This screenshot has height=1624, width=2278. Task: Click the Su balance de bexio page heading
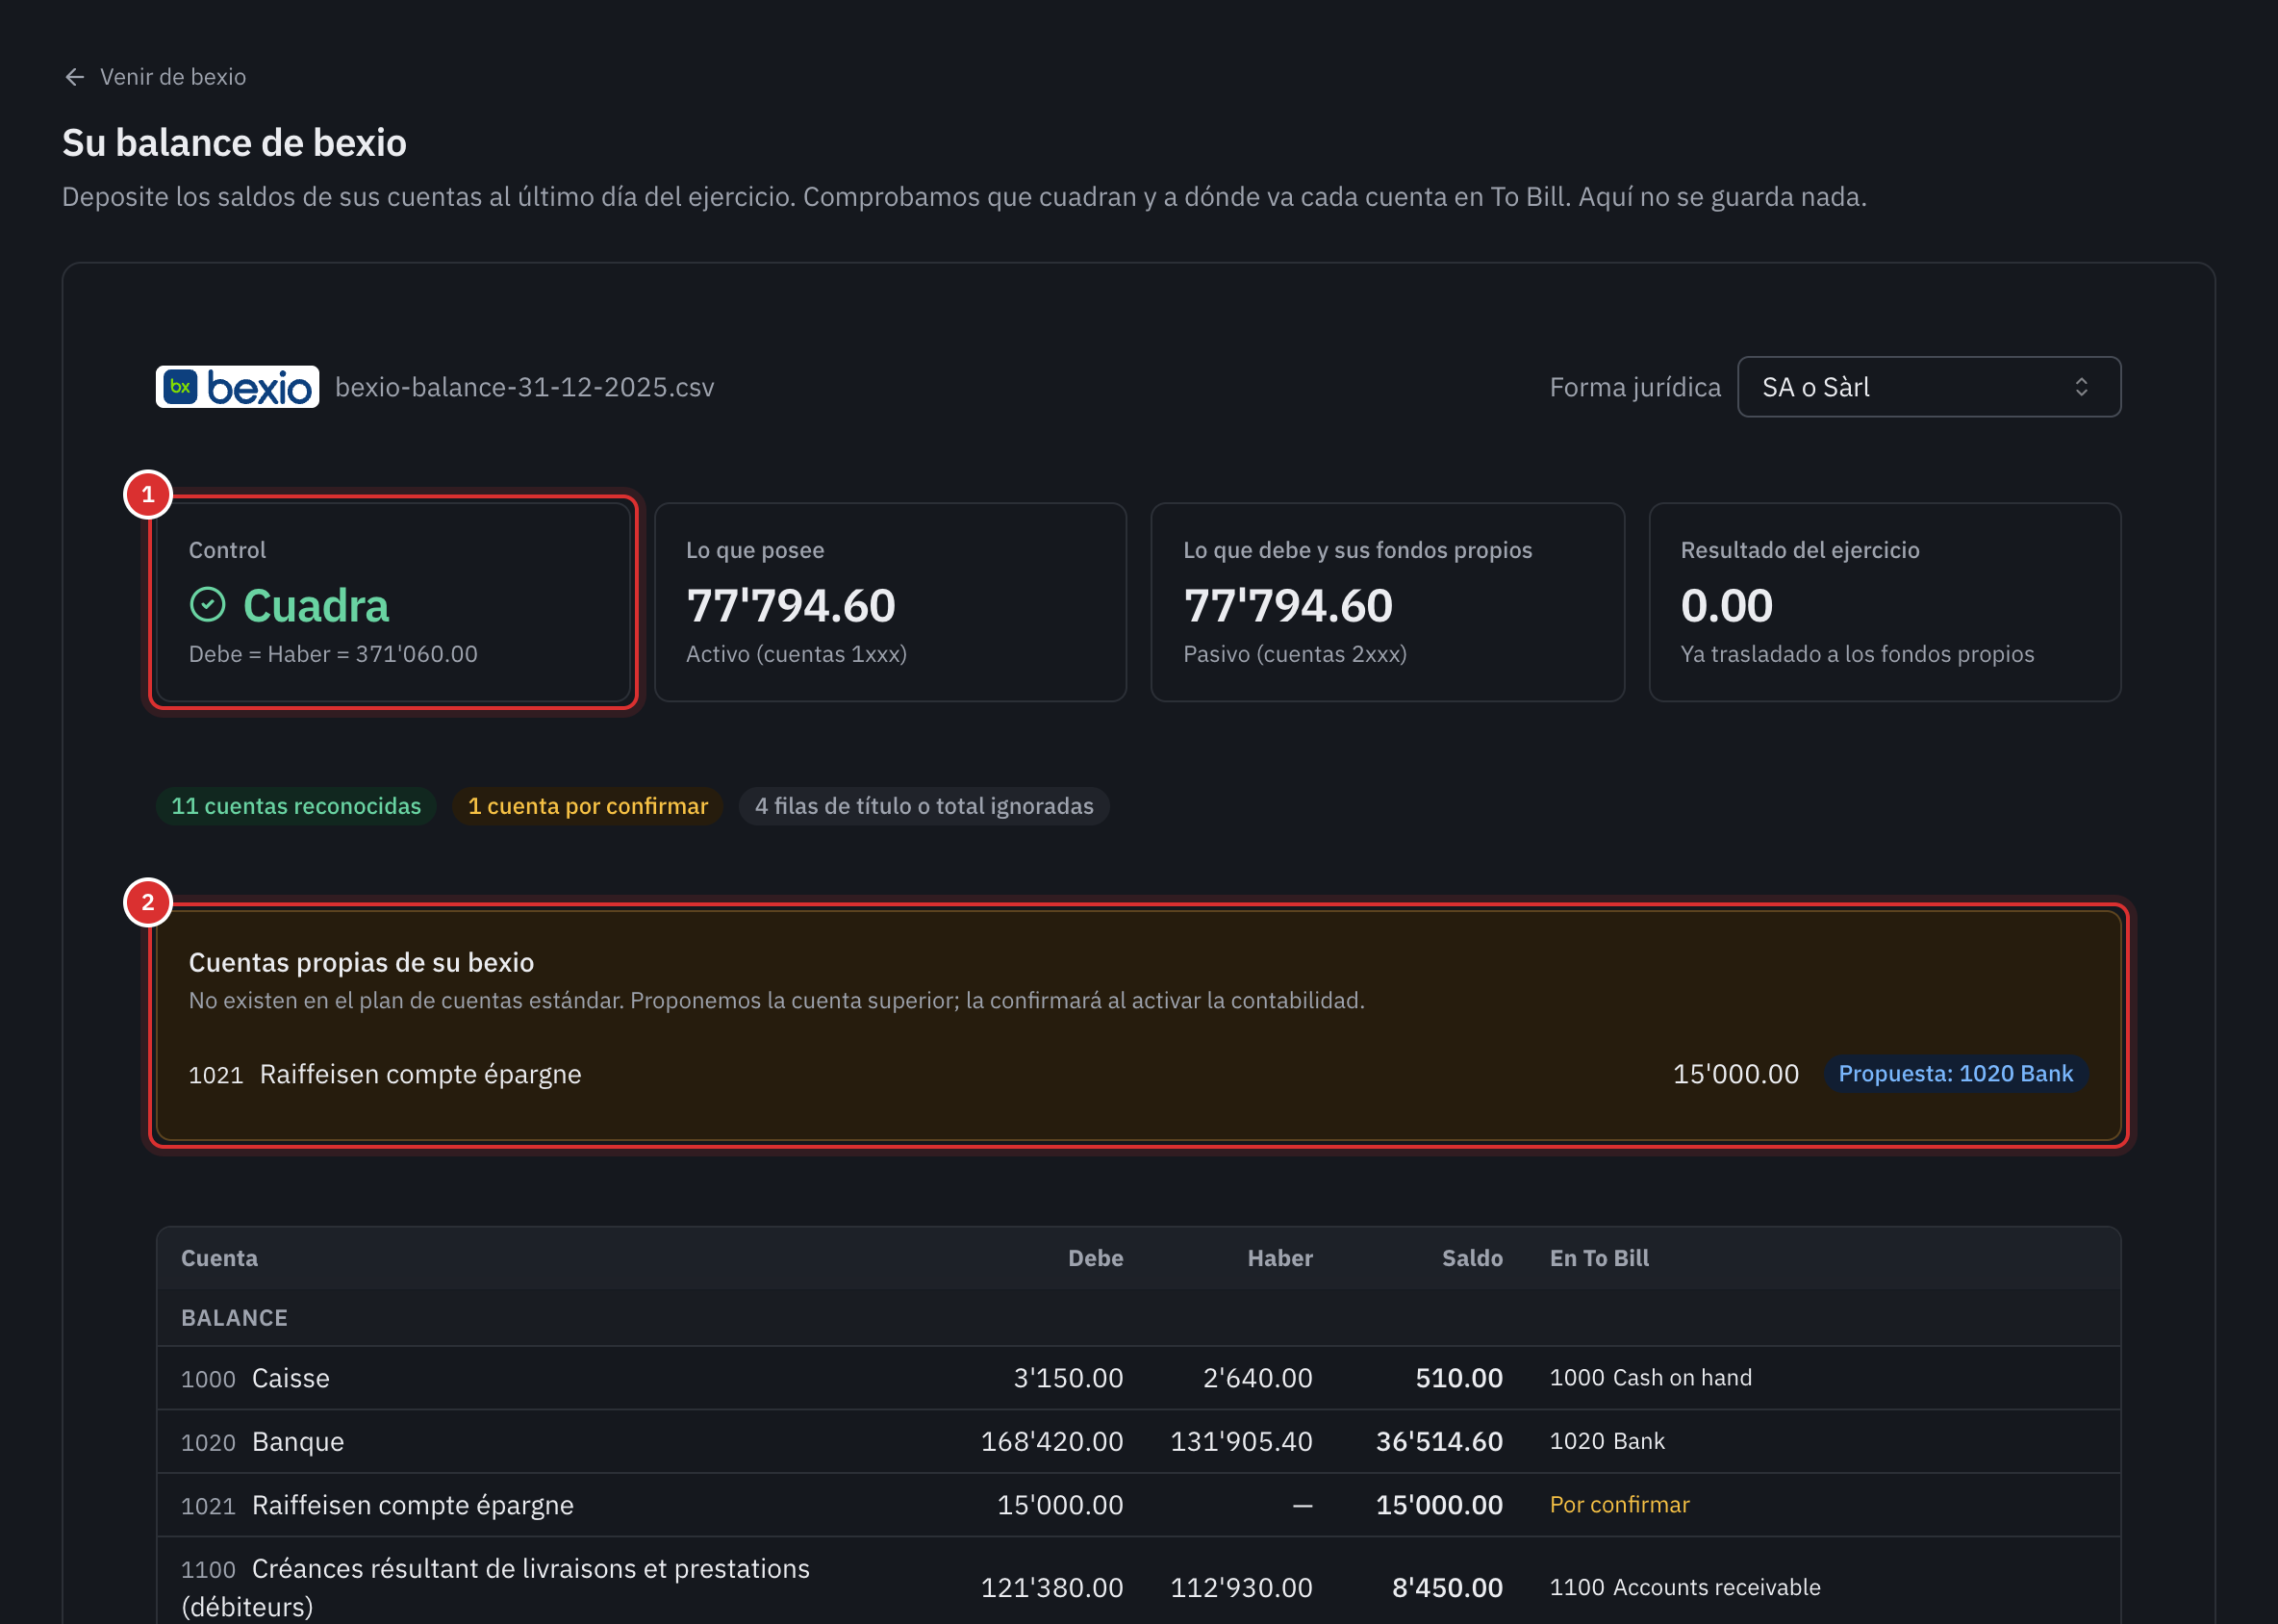tap(234, 143)
